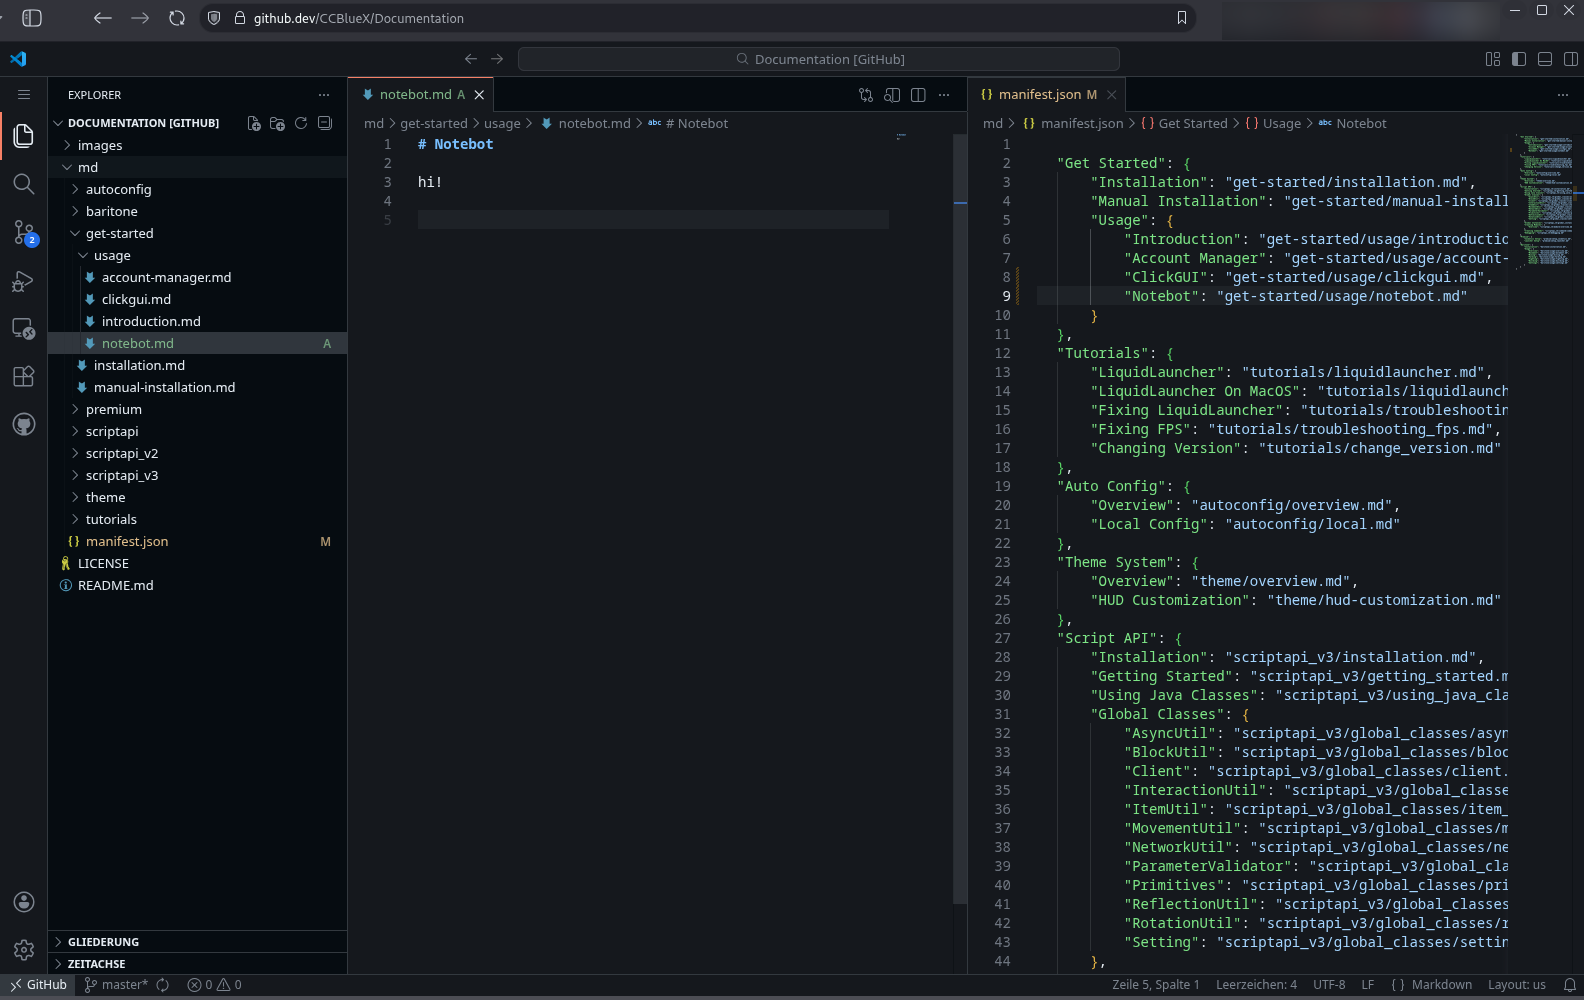1584x1000 pixels.
Task: Open the GitHub view in activity bar
Action: coord(24,425)
